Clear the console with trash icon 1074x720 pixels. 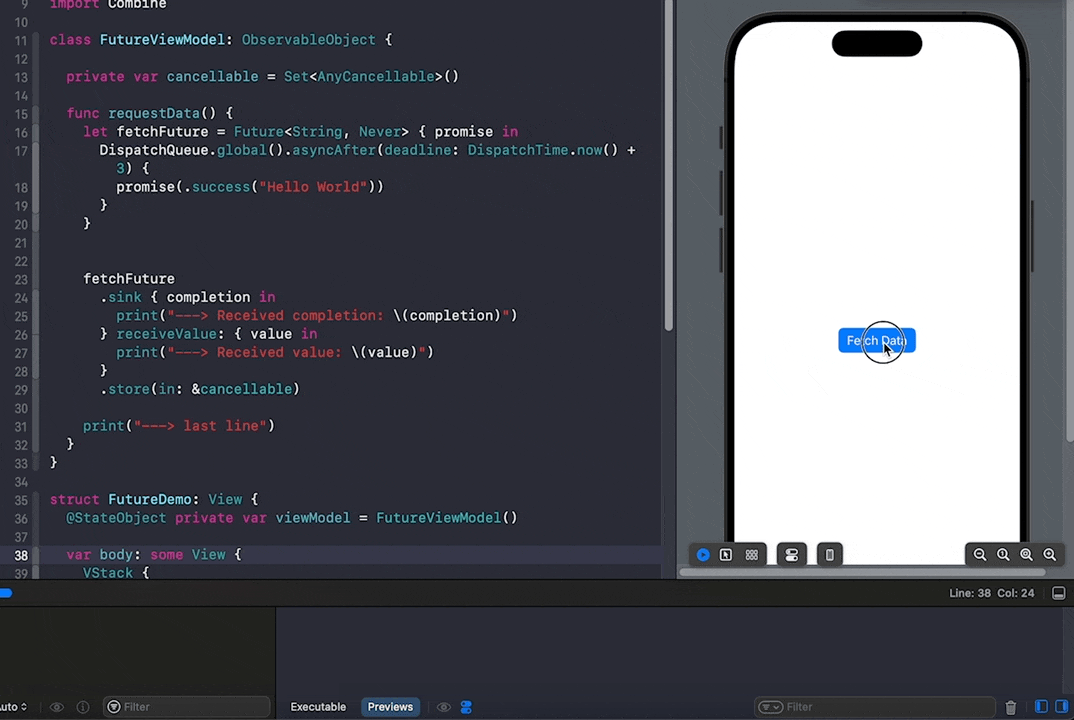pos(1010,707)
